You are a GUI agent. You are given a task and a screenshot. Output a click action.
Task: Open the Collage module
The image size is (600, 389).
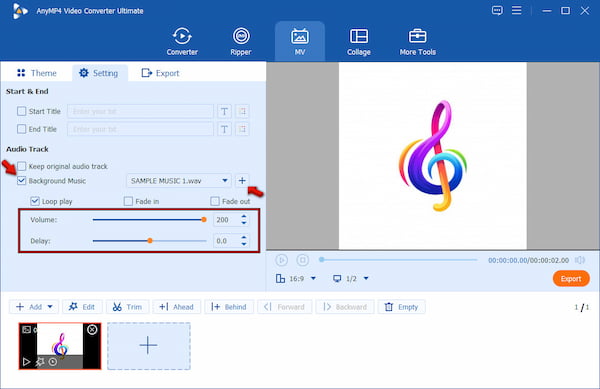pos(359,41)
